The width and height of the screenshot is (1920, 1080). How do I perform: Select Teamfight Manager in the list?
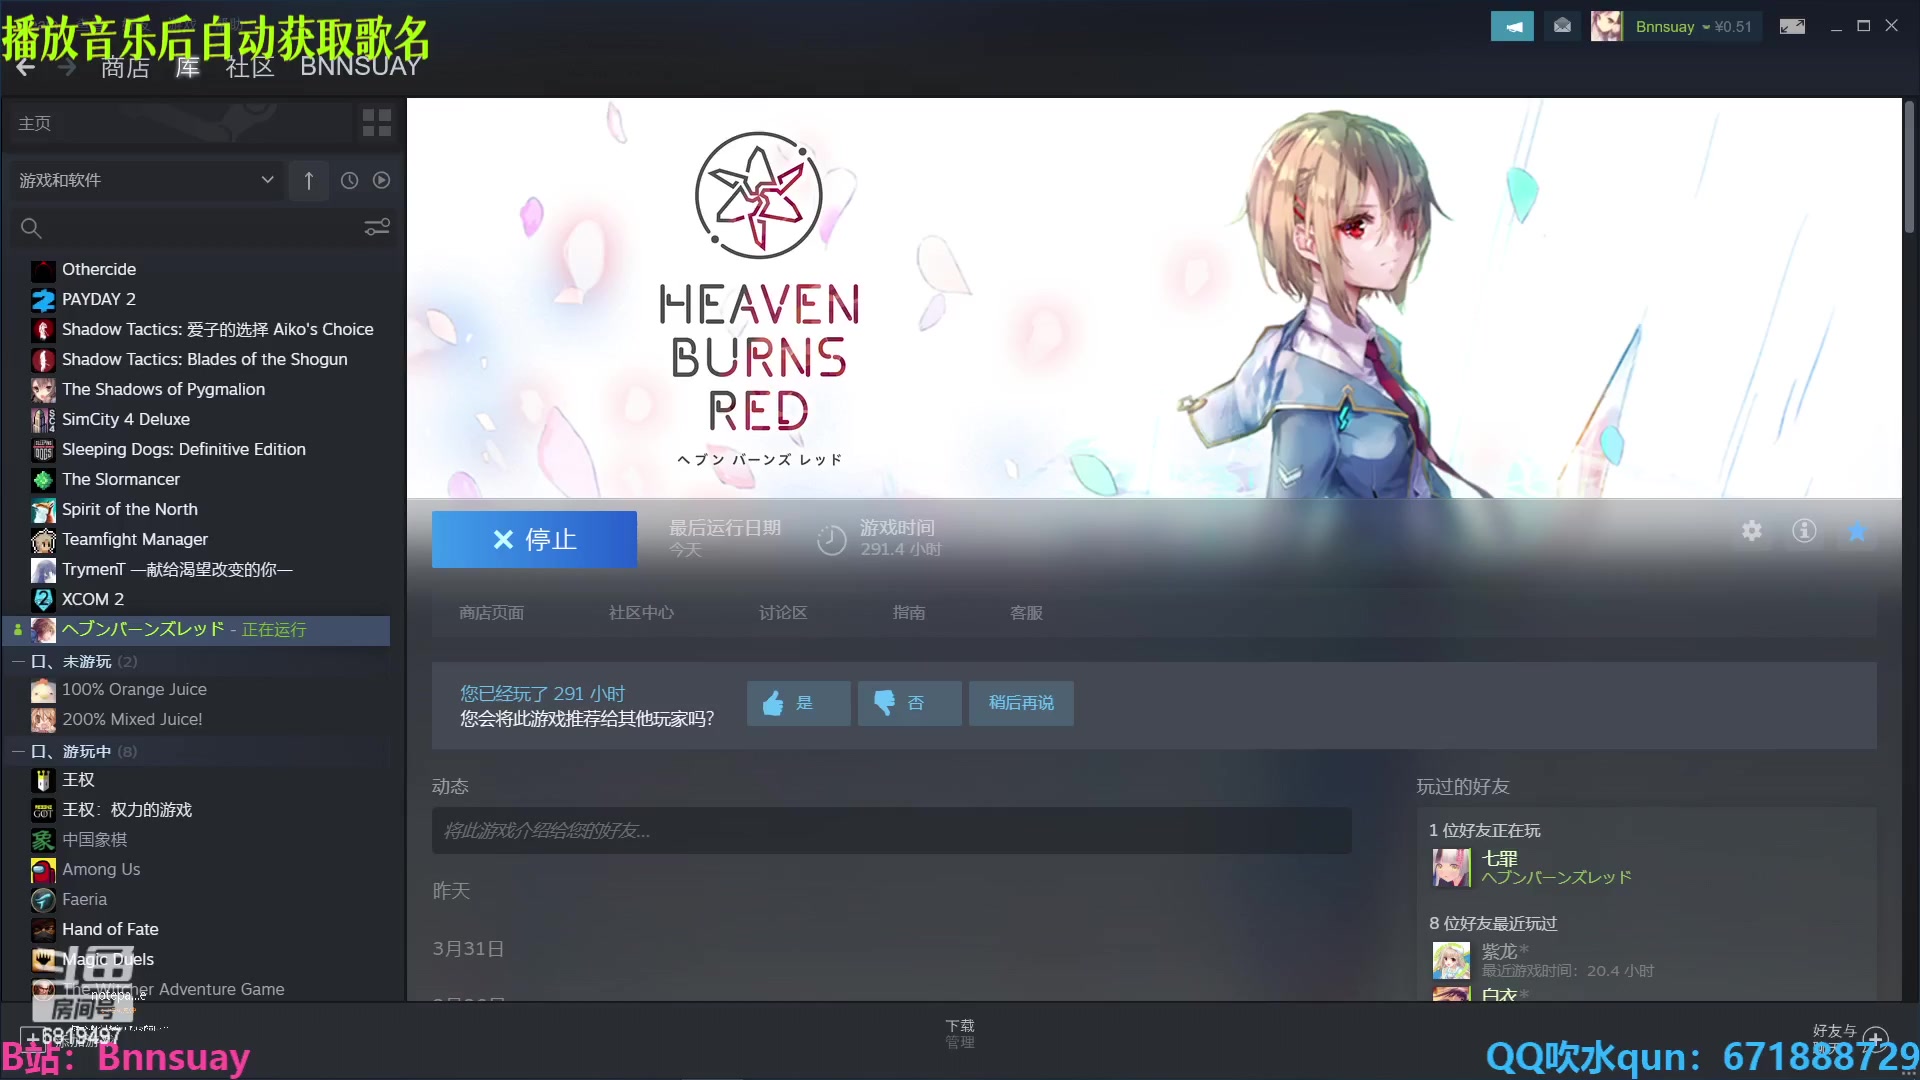(x=135, y=539)
